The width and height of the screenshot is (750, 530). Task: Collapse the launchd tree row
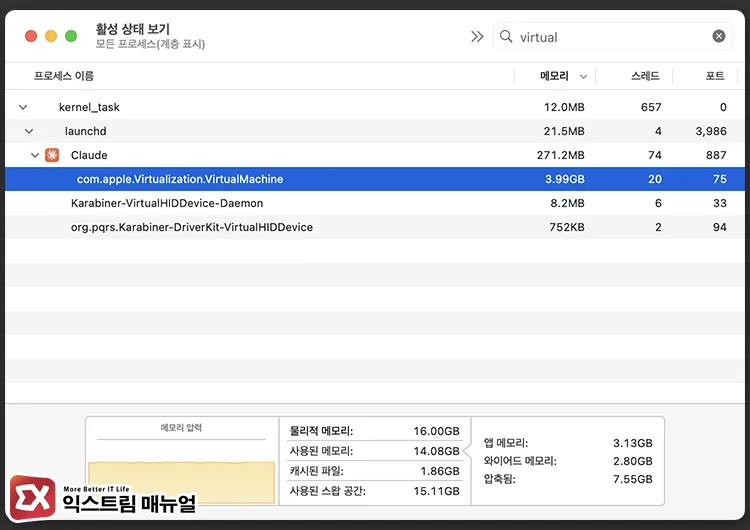coord(29,131)
